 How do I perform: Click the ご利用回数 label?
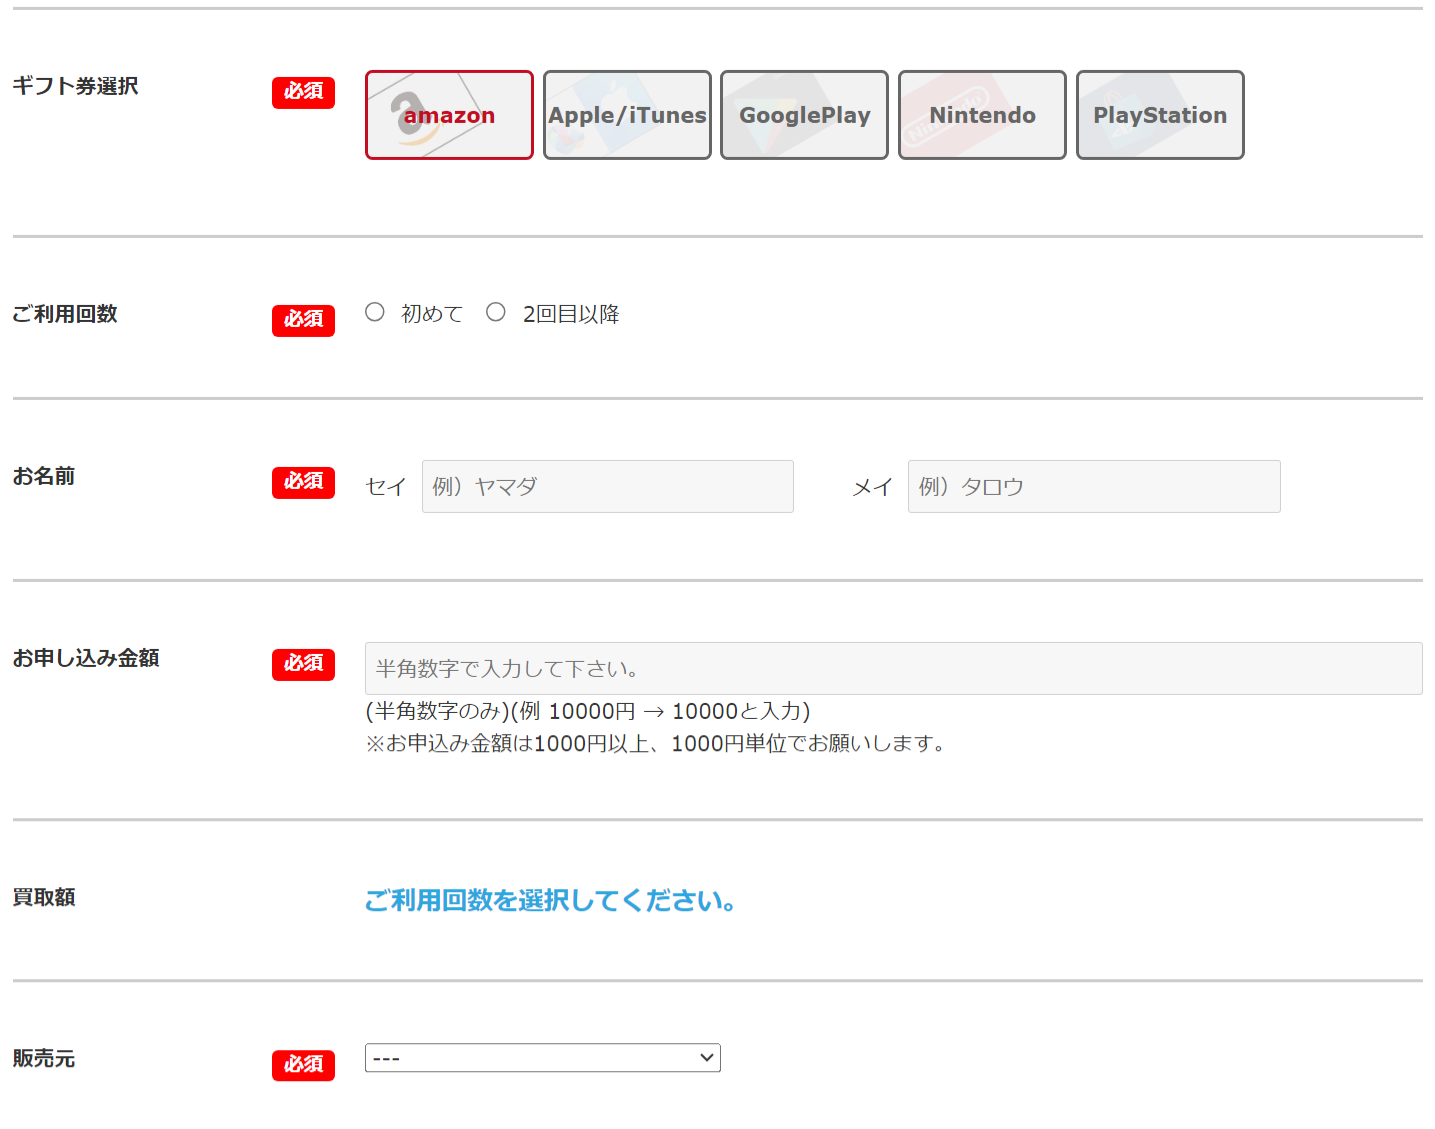pyautogui.click(x=65, y=314)
